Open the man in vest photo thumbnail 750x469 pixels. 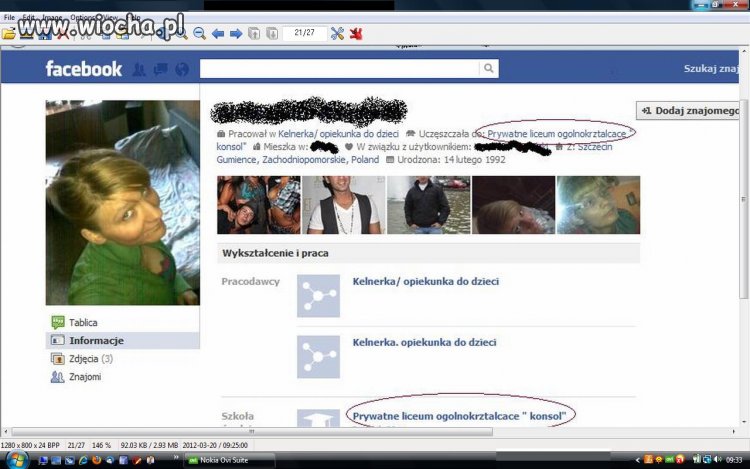click(344, 205)
